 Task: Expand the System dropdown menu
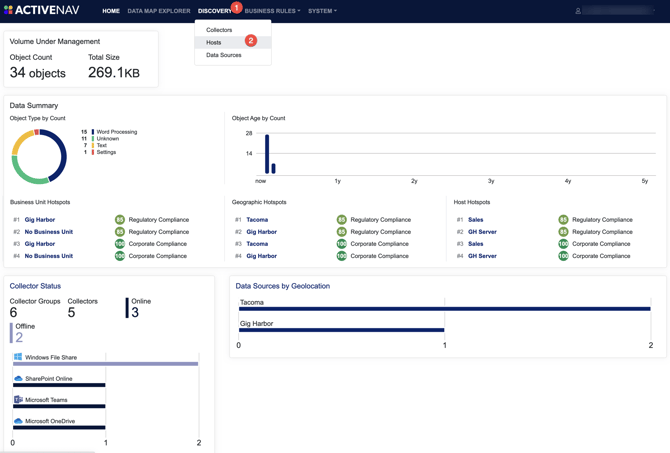322,11
